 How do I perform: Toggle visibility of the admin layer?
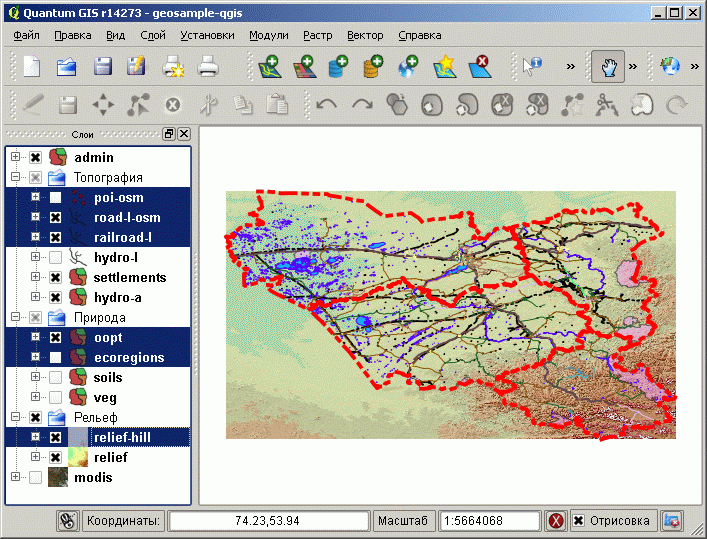point(36,158)
